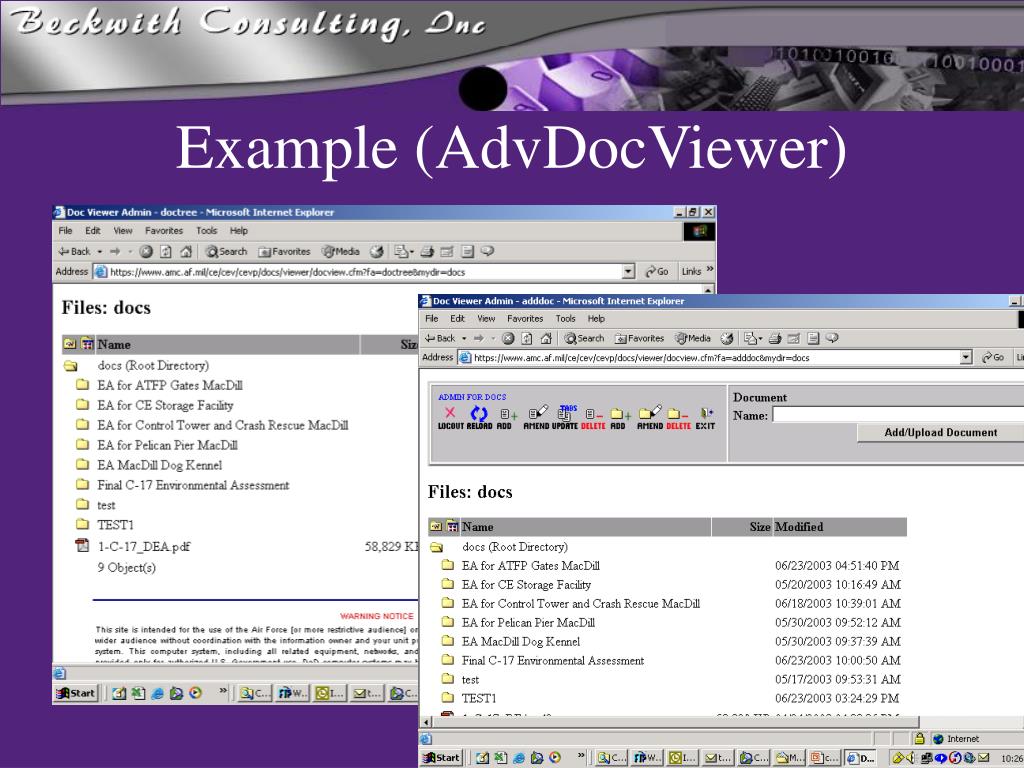This screenshot has height=768, width=1024.
Task: Open EA MacDill Dog Kennel in doctree window
Action: click(159, 465)
